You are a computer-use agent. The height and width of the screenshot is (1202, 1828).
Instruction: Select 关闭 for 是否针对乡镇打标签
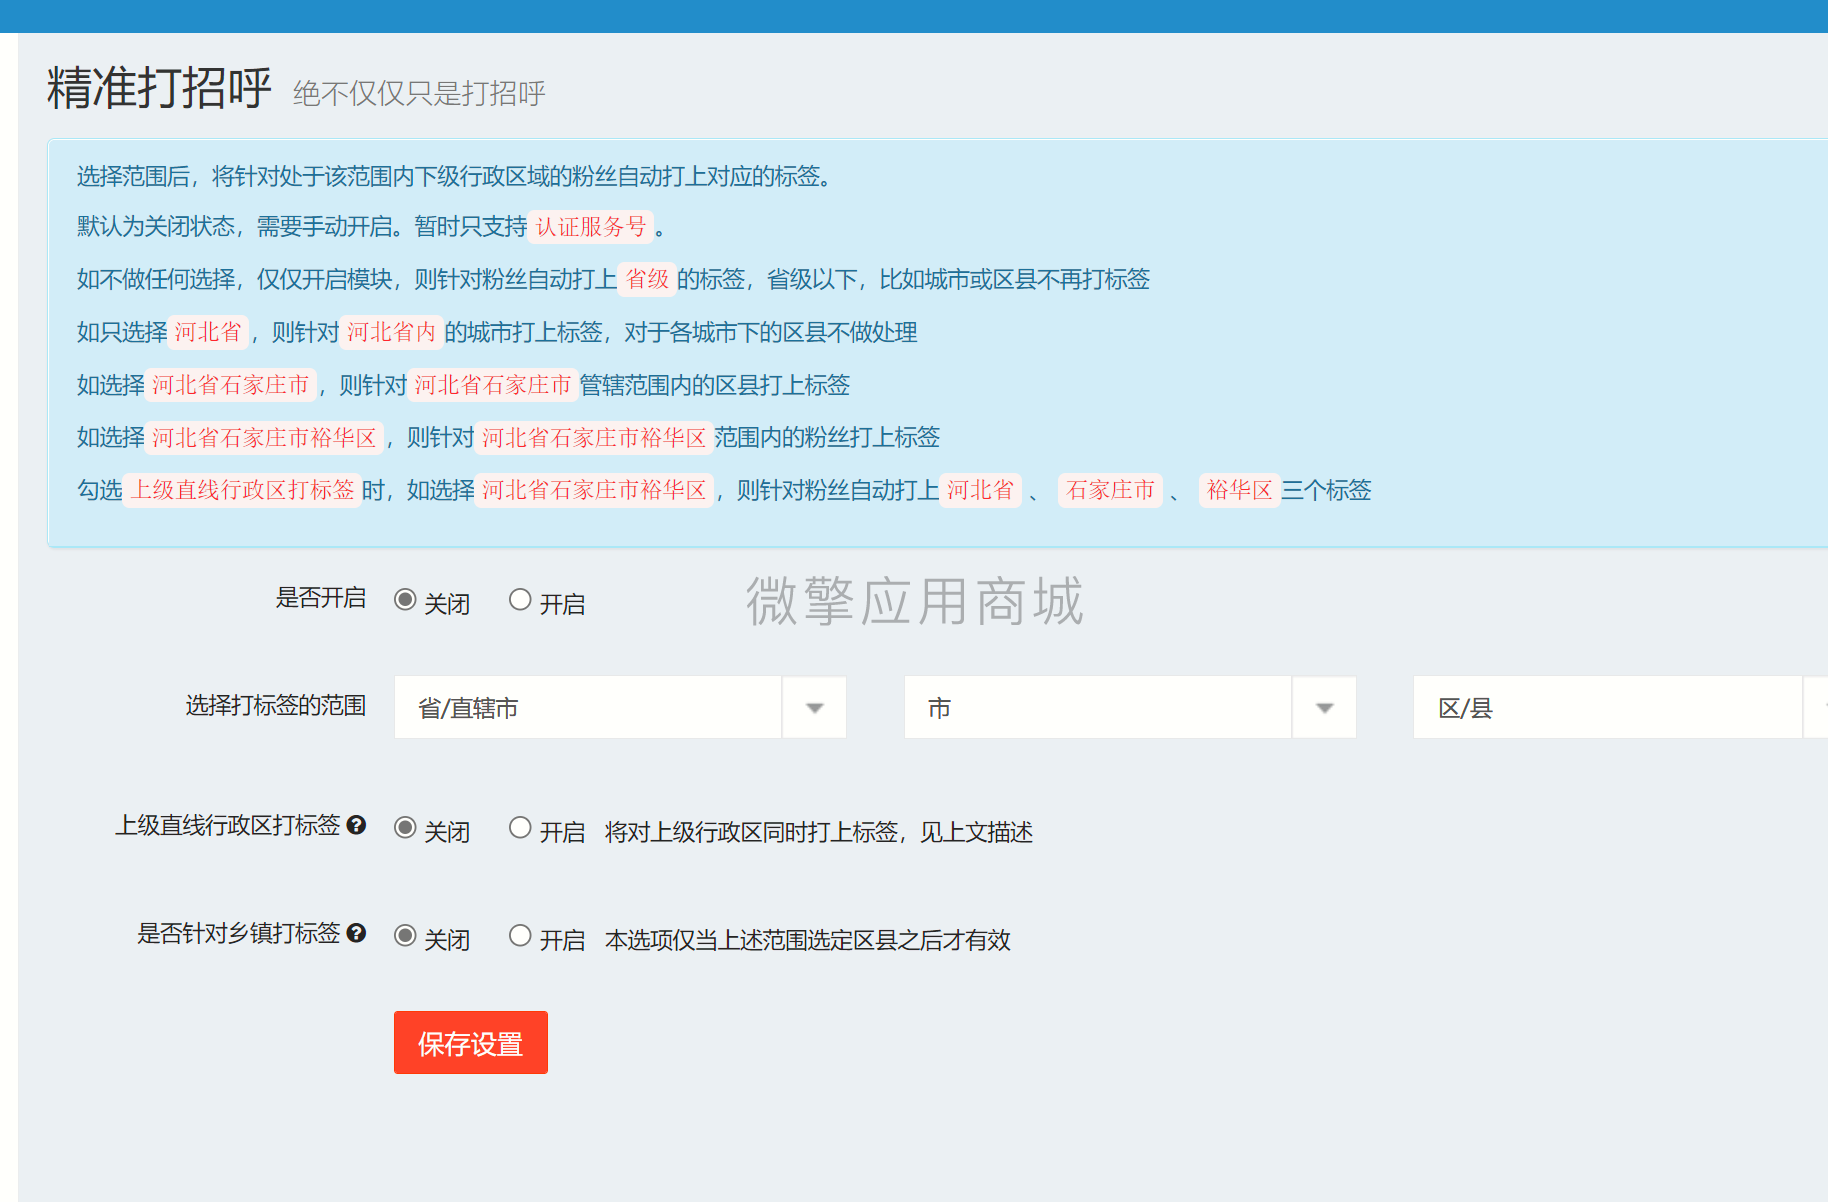click(x=404, y=936)
